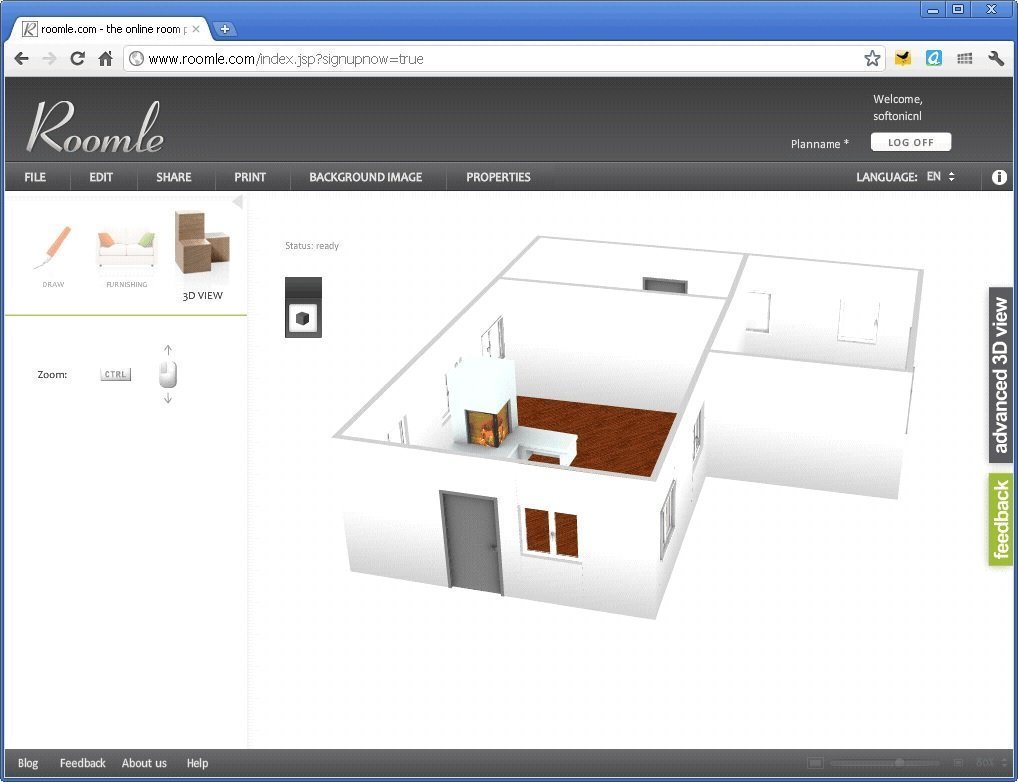This screenshot has width=1018, height=782.
Task: Open the File menu
Action: 35,177
